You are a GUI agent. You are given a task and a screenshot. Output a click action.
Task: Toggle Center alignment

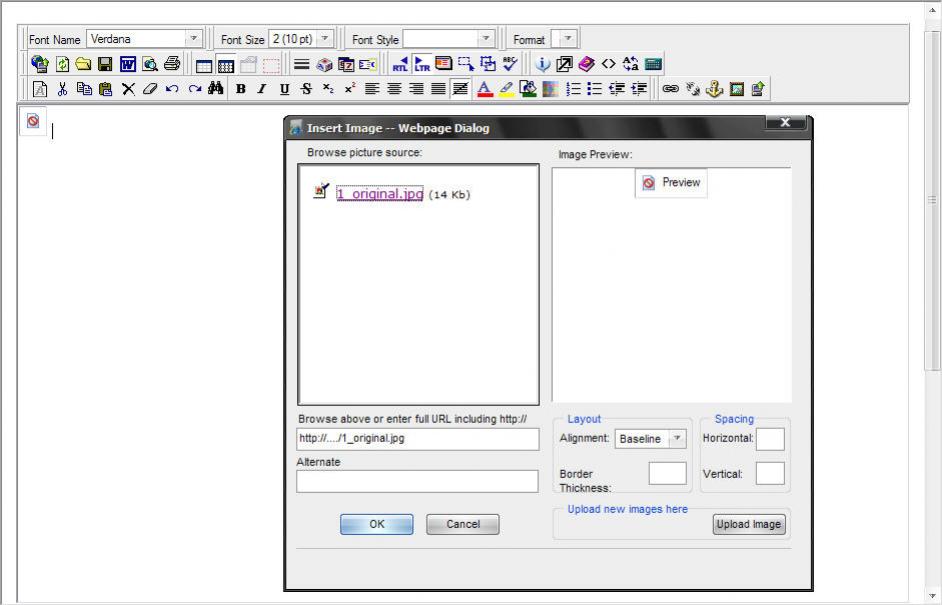point(394,89)
